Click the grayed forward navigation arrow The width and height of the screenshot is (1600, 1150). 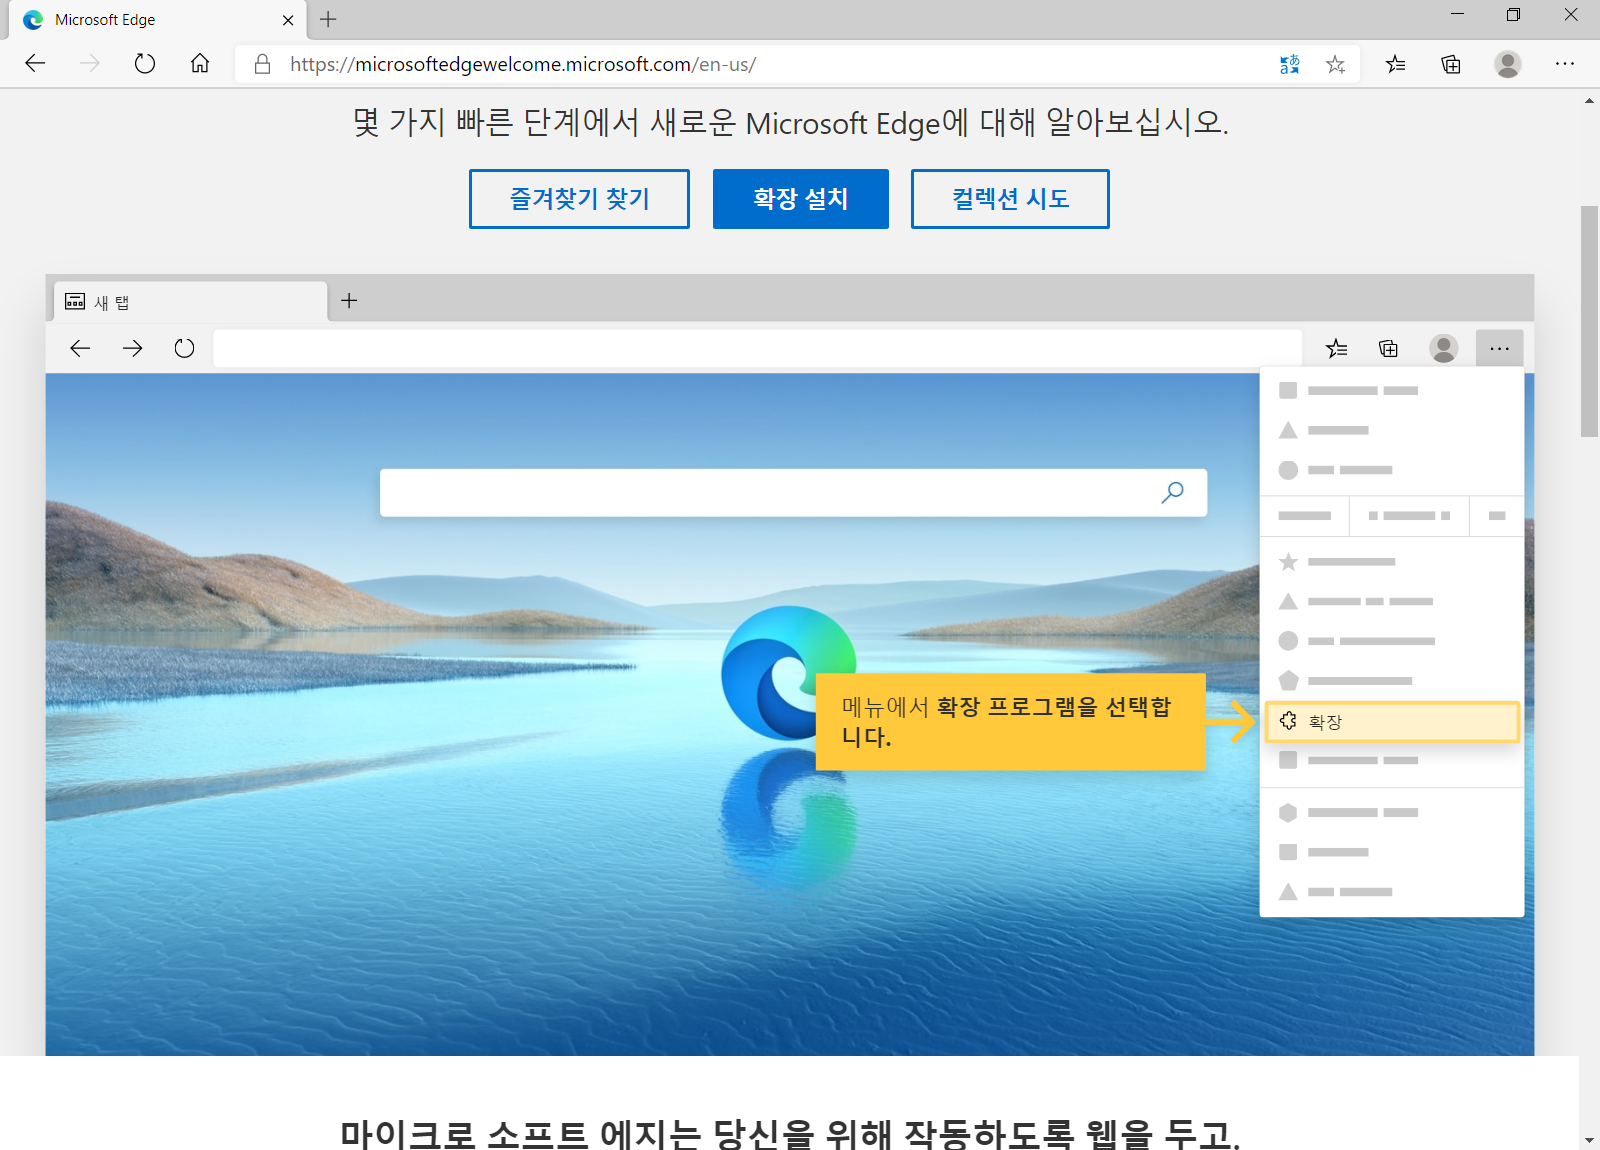(x=90, y=64)
